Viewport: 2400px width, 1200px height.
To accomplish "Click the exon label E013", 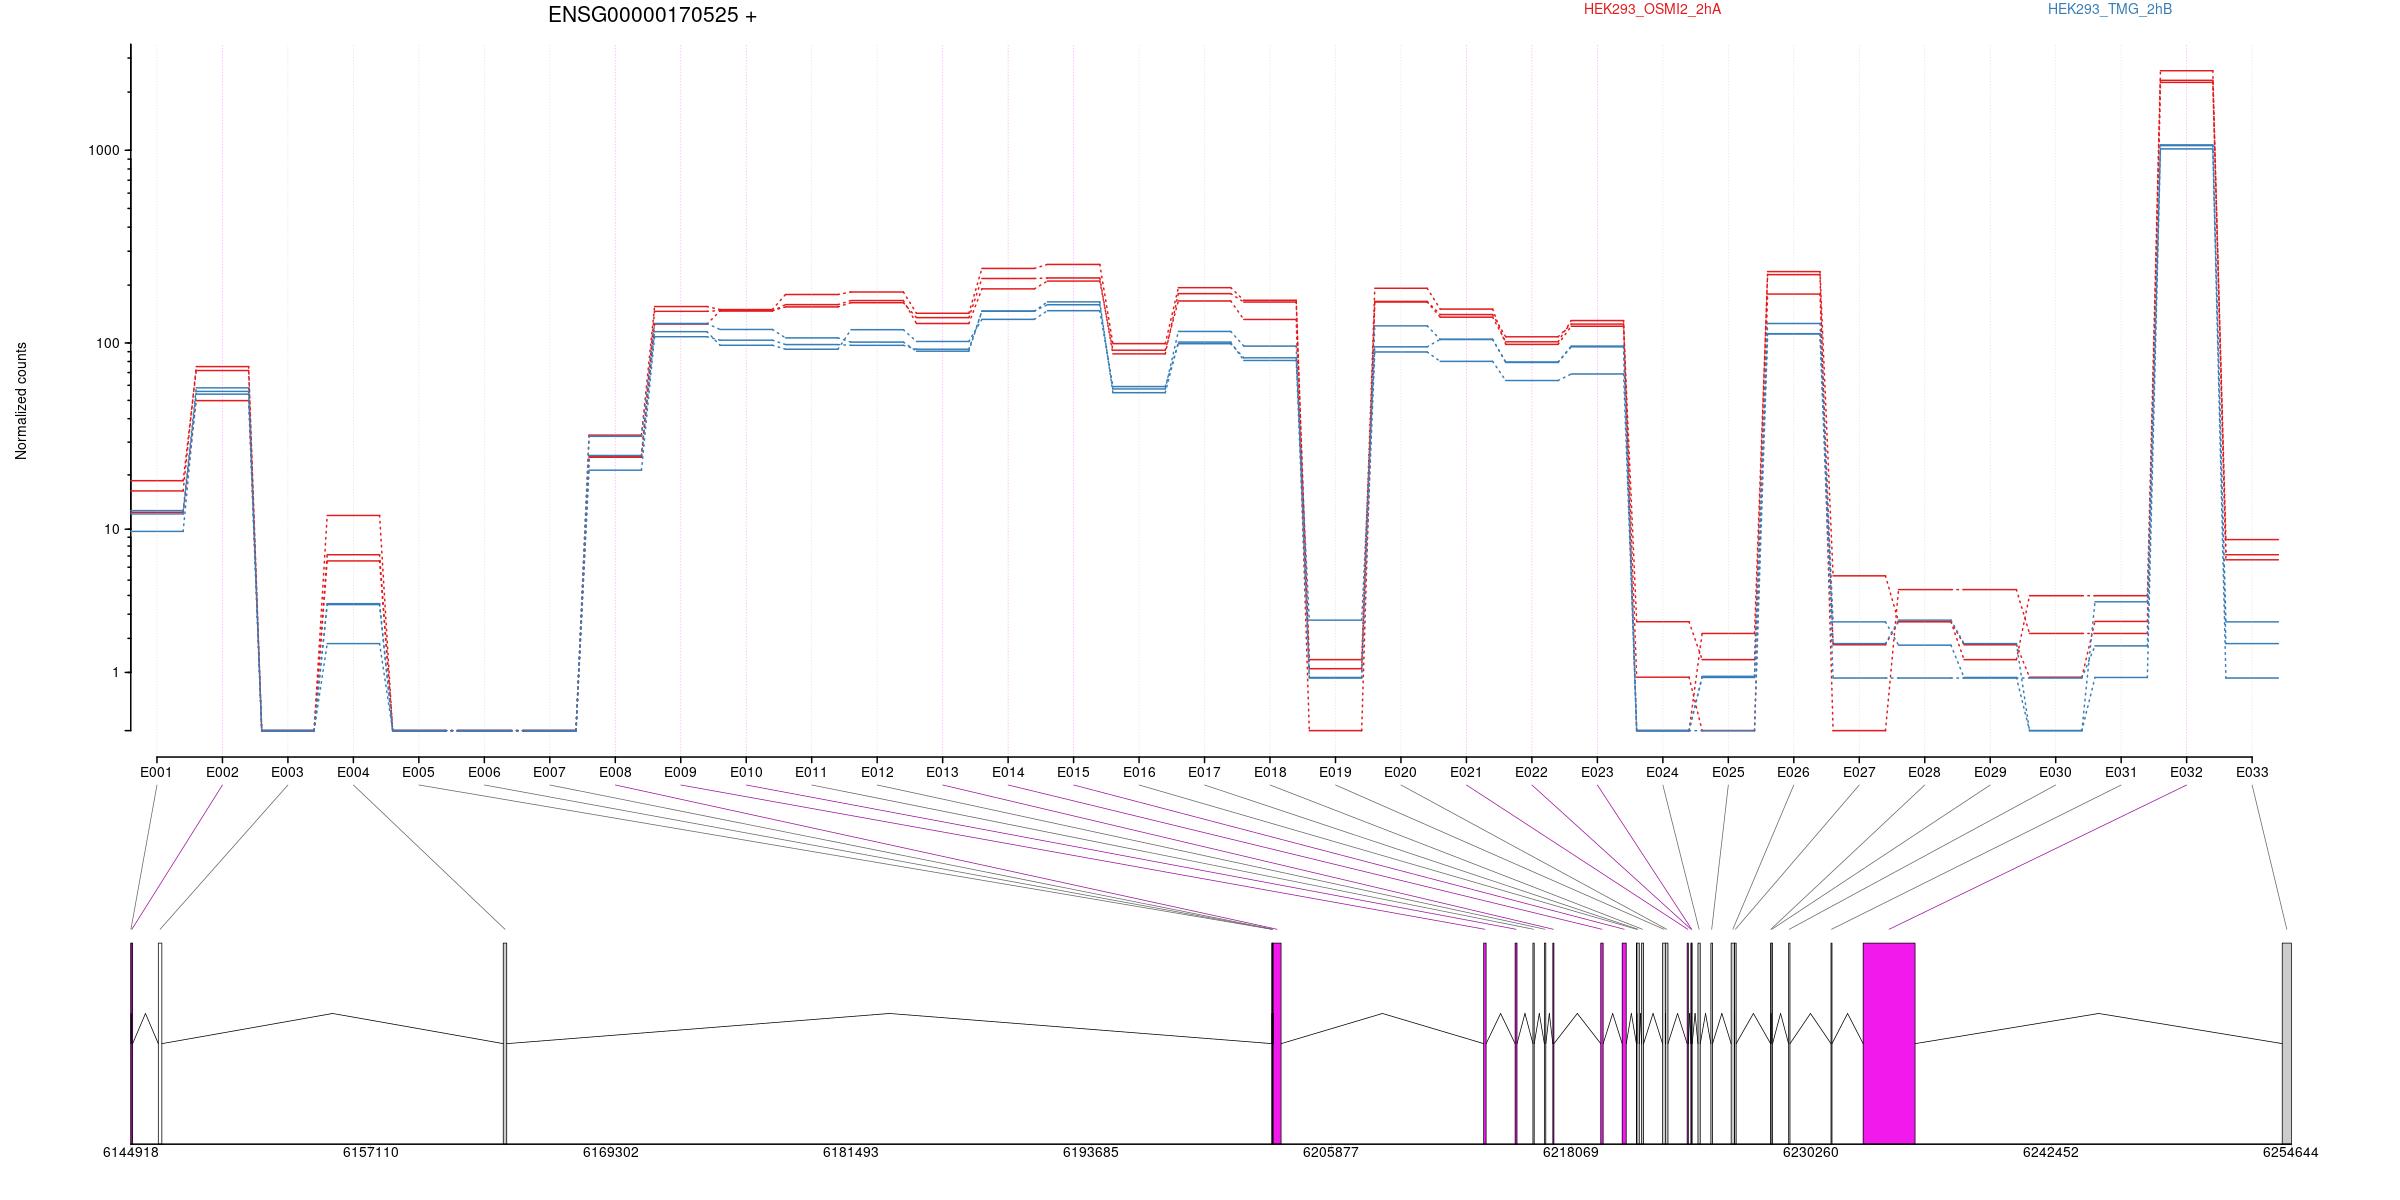I will coord(942,772).
